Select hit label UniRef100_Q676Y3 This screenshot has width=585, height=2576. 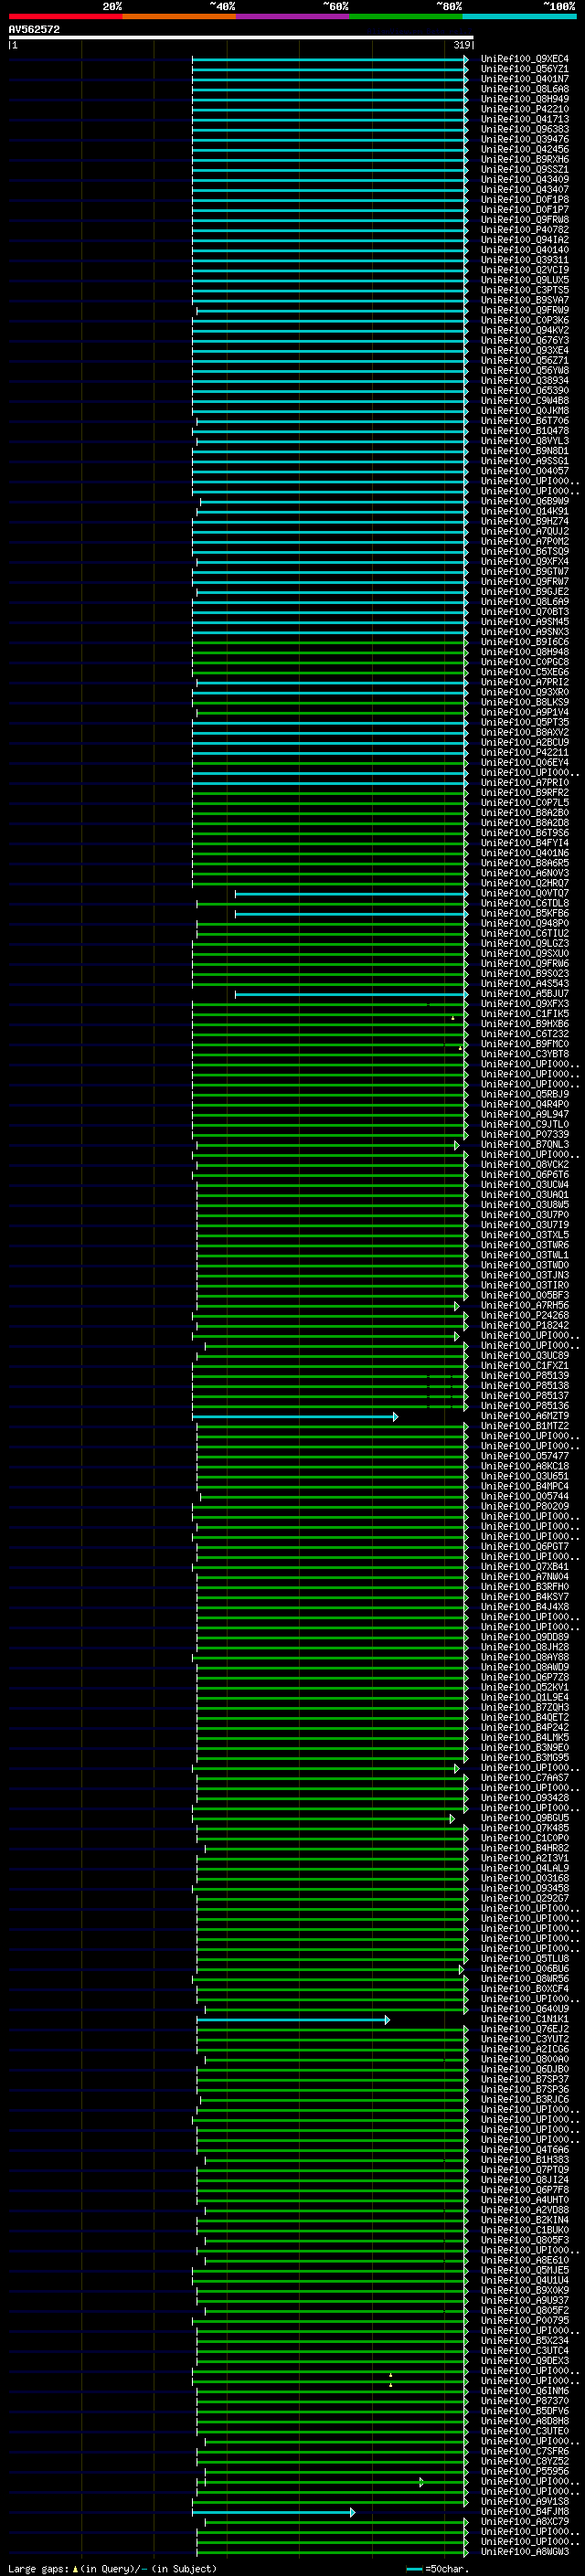click(x=525, y=340)
